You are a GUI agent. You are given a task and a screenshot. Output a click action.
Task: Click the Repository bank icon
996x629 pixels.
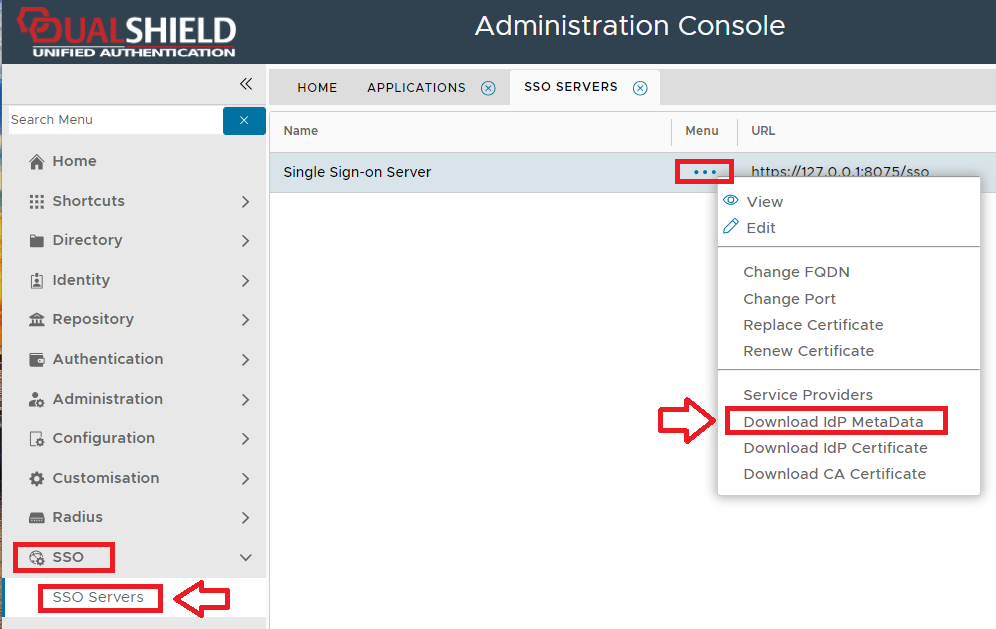pyautogui.click(x=37, y=320)
